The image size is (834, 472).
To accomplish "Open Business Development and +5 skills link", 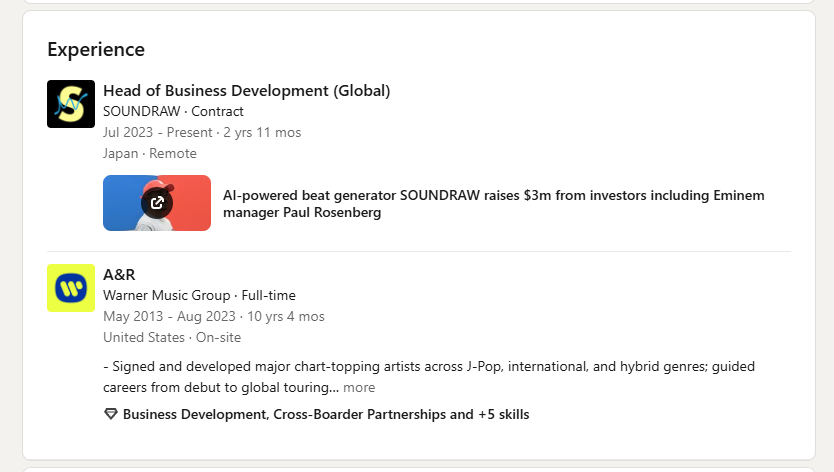I will (326, 415).
